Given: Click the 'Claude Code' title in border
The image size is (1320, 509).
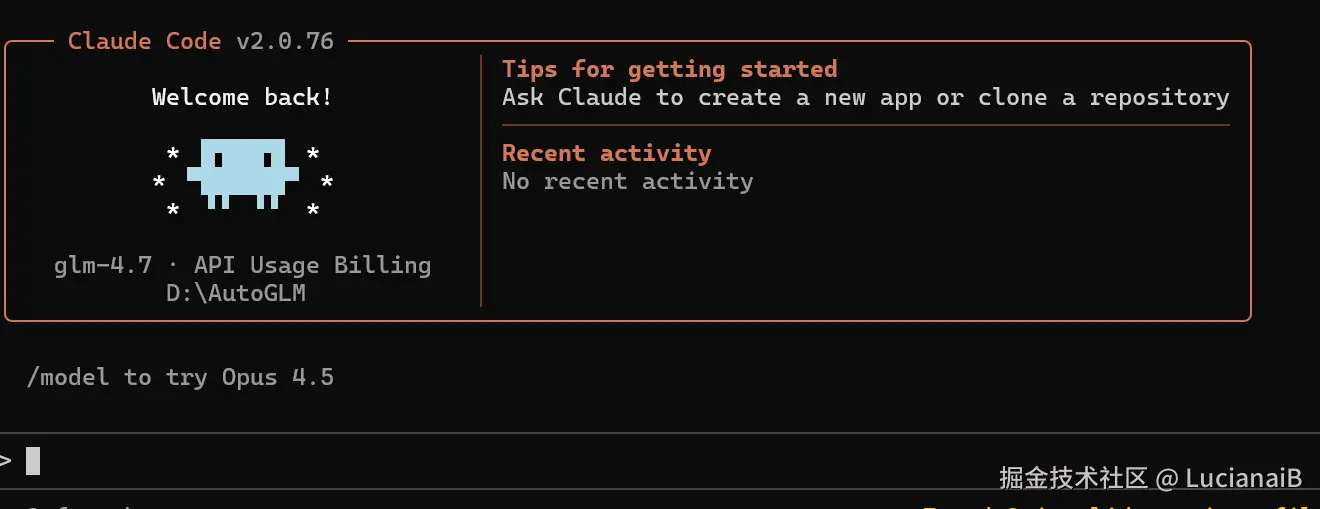Looking at the screenshot, I should (144, 41).
